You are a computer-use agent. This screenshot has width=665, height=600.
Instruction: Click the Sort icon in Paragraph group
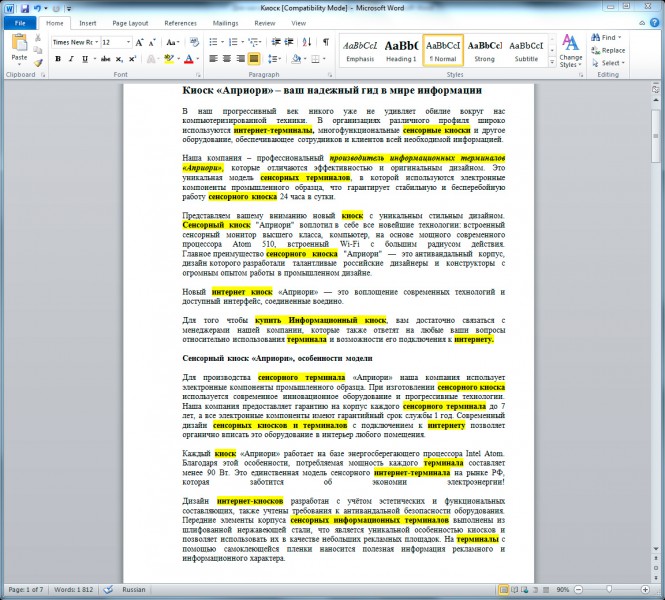click(307, 42)
